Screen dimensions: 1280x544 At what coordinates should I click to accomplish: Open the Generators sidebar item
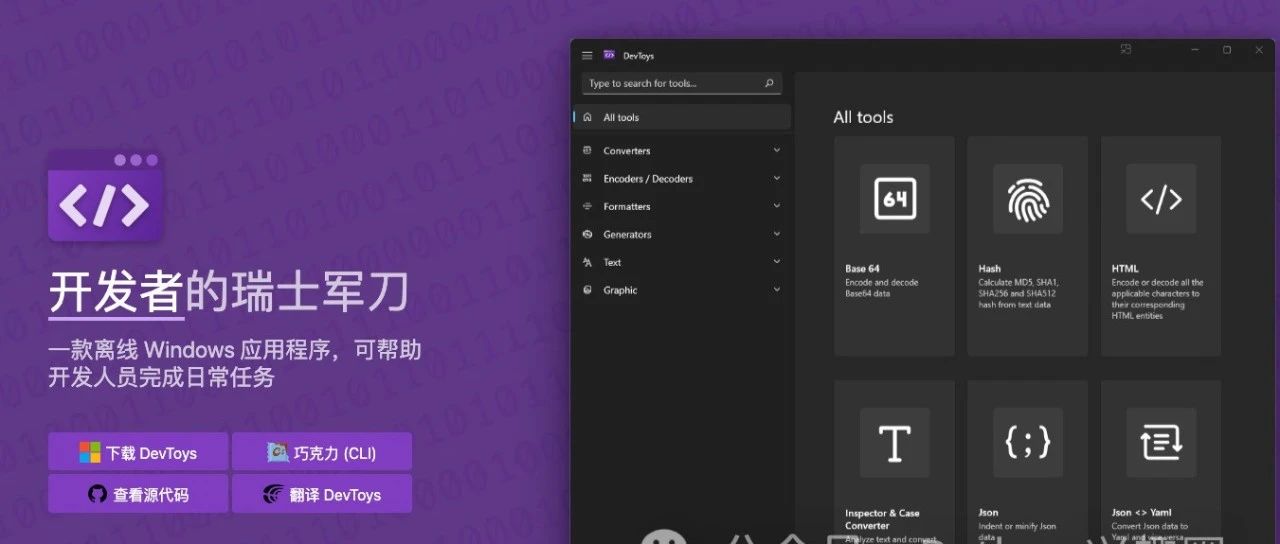tap(683, 234)
